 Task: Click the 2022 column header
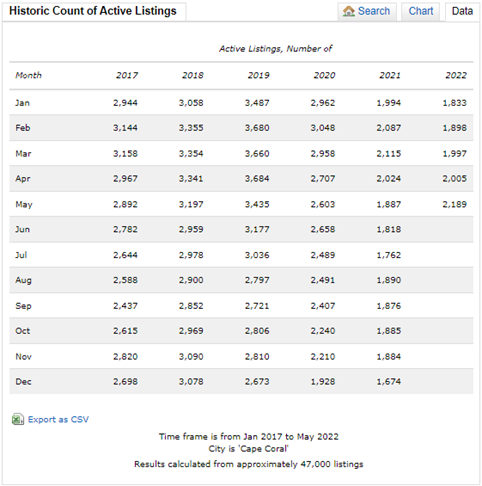[x=456, y=75]
